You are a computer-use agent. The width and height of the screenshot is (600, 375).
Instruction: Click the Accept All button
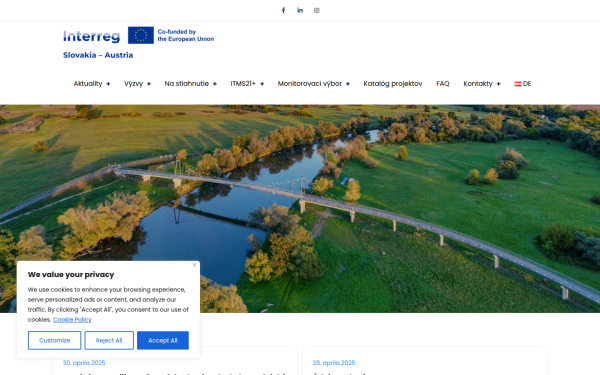(163, 340)
